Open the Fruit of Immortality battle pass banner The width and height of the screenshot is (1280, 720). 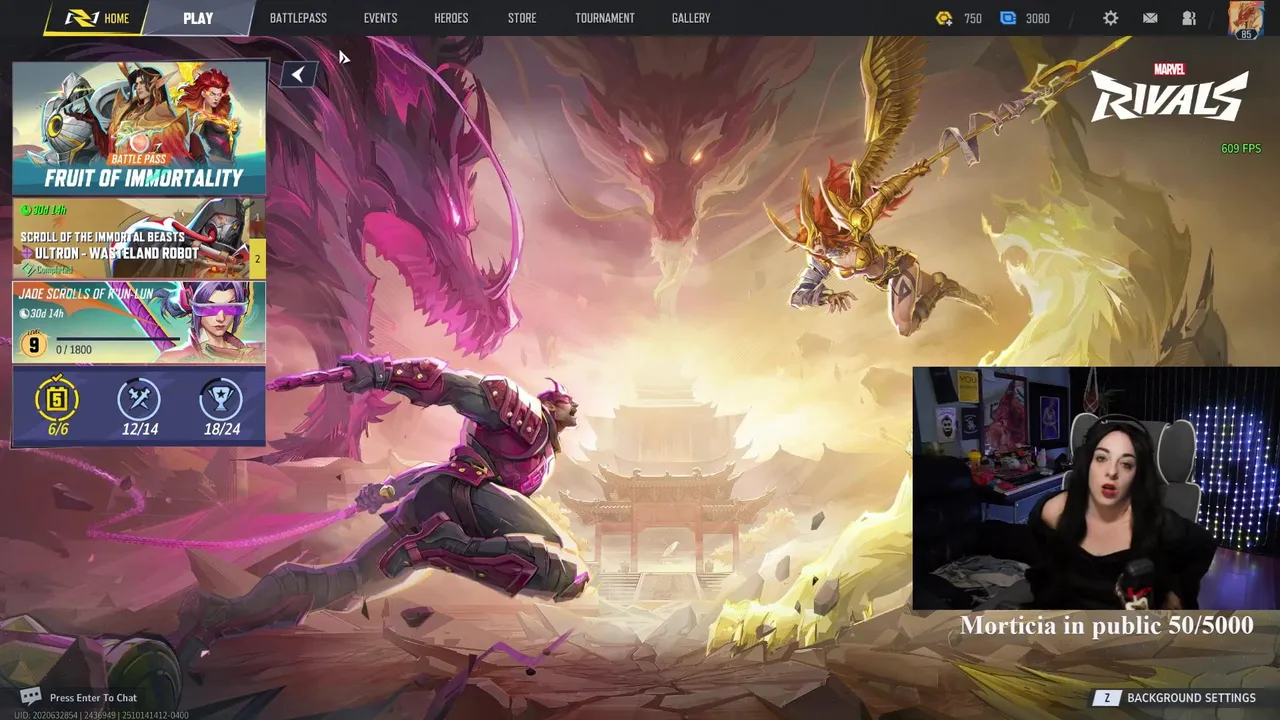139,127
